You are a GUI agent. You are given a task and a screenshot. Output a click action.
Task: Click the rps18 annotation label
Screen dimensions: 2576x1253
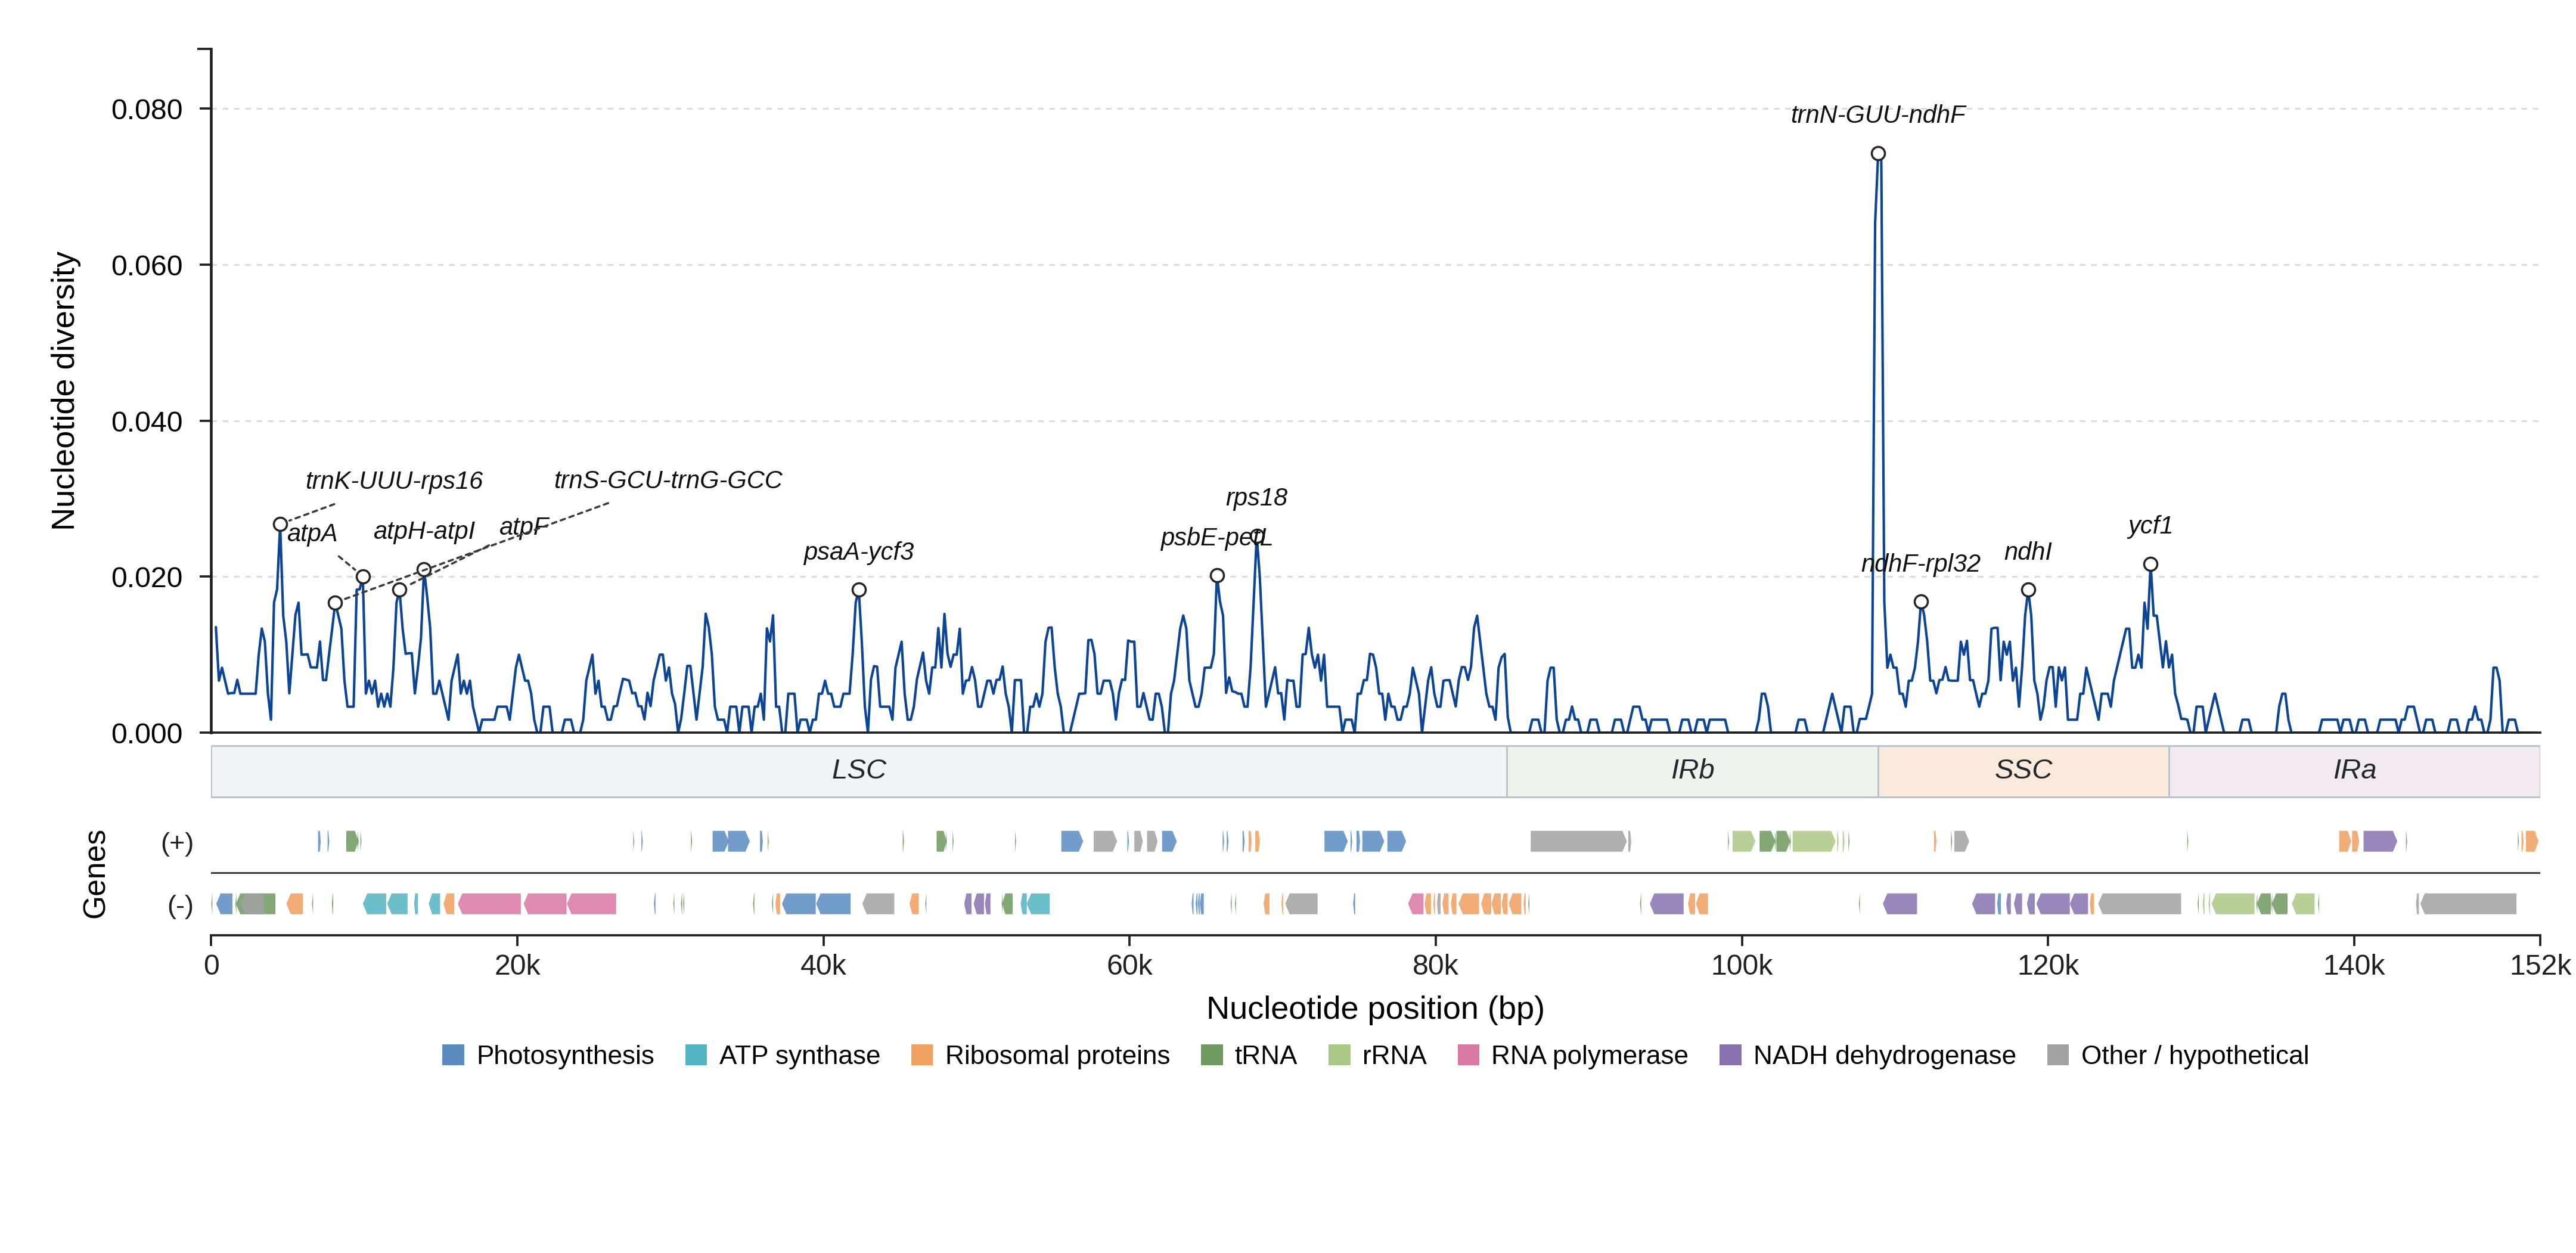tap(1256, 498)
